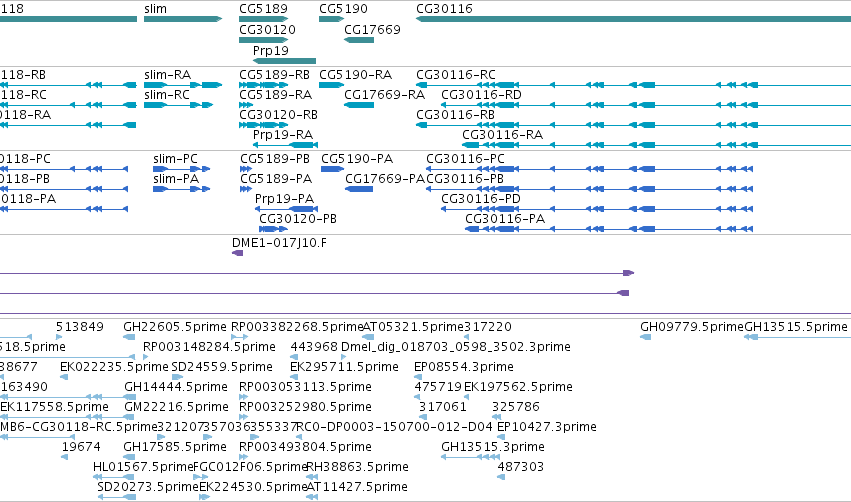851x502 pixels.
Task: Click protein CG30116-PB
Action: tap(465, 179)
